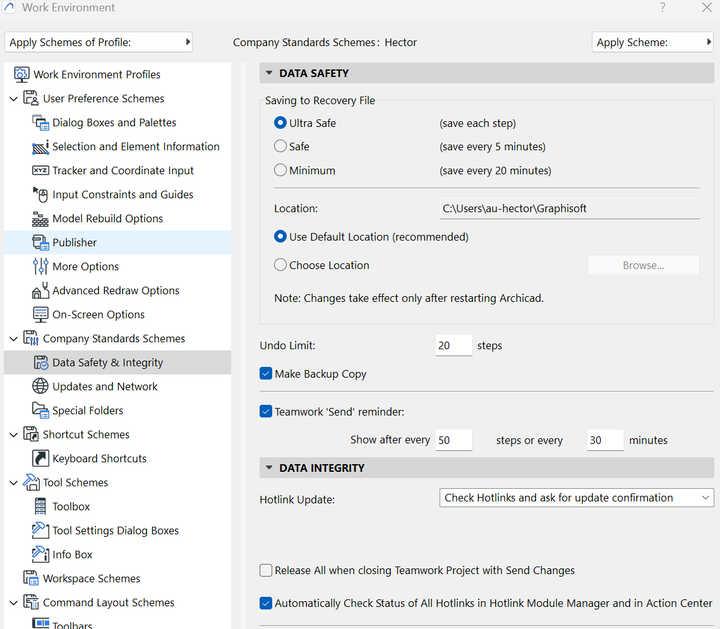The image size is (720, 629).
Task: Click the Keyboard Shortcuts icon
Action: pyautogui.click(x=41, y=459)
